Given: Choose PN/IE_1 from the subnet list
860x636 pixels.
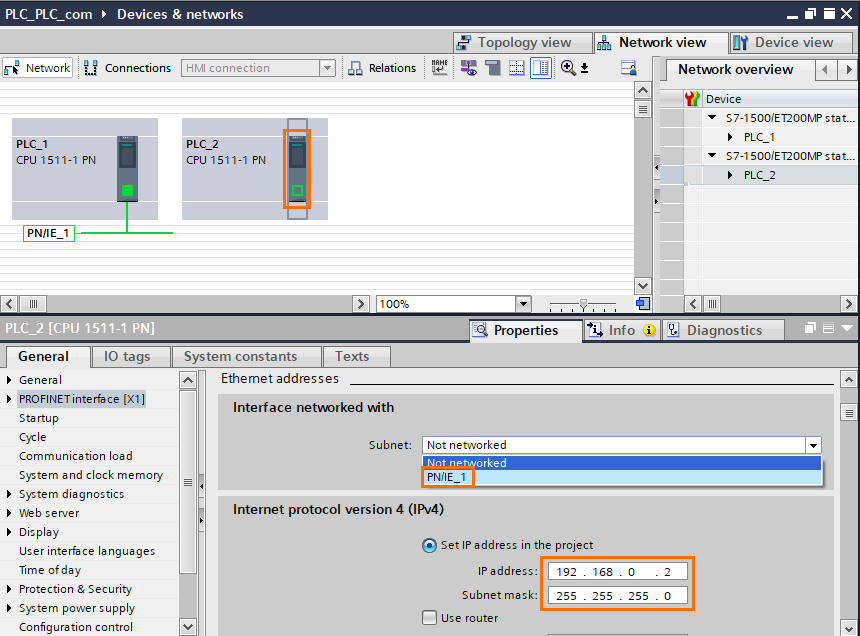Looking at the screenshot, I should [x=621, y=478].
